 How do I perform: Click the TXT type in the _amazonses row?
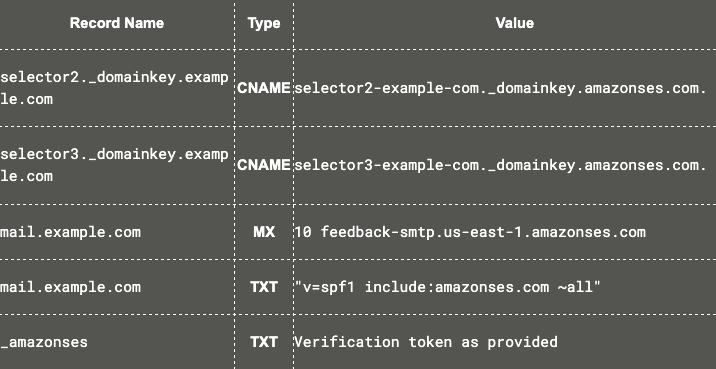(264, 342)
